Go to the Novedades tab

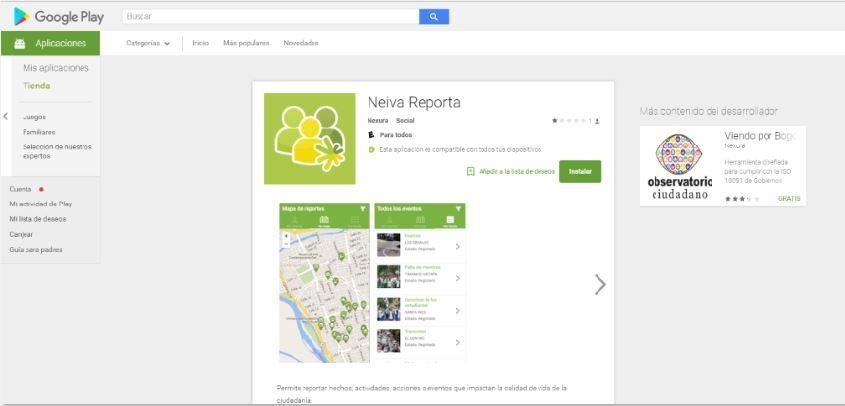tap(301, 43)
